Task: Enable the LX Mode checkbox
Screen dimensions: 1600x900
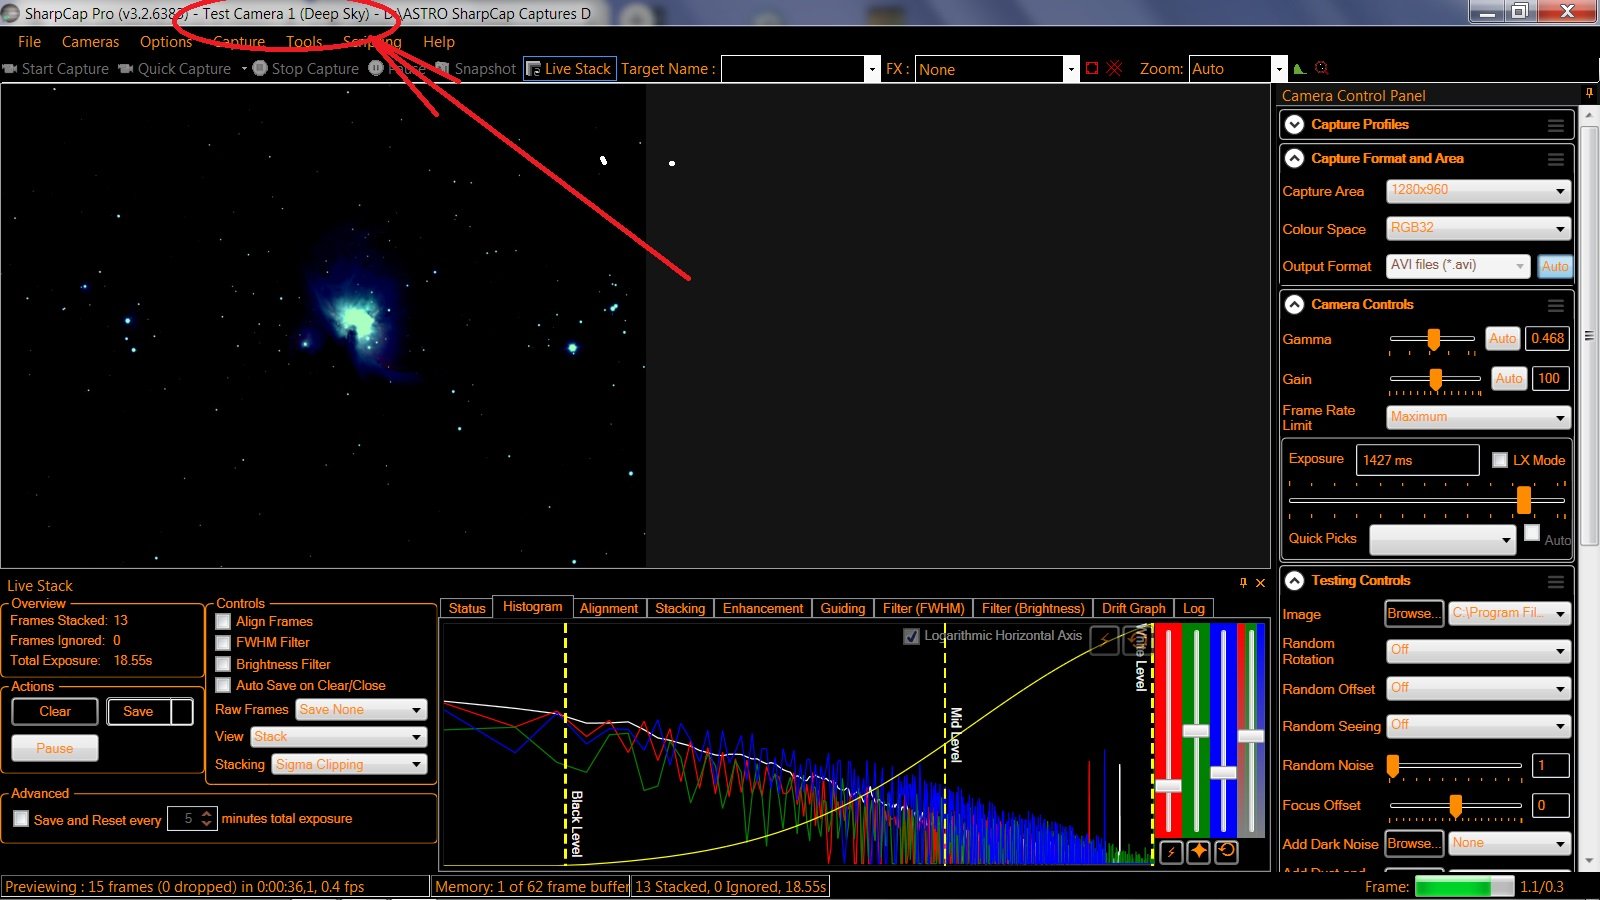Action: point(1500,460)
